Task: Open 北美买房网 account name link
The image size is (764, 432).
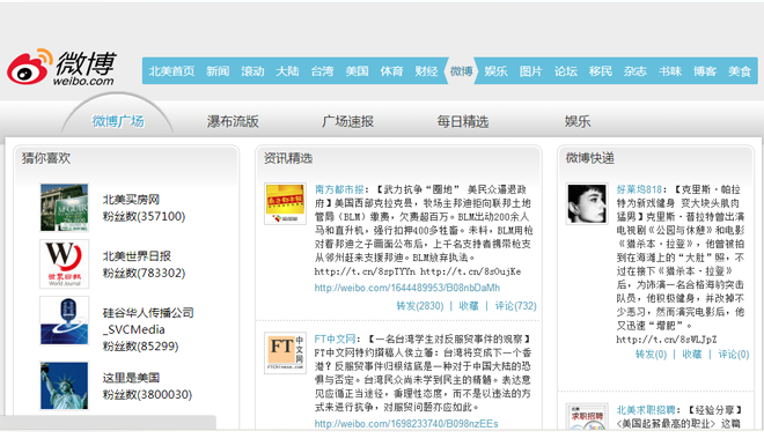Action: [x=131, y=199]
